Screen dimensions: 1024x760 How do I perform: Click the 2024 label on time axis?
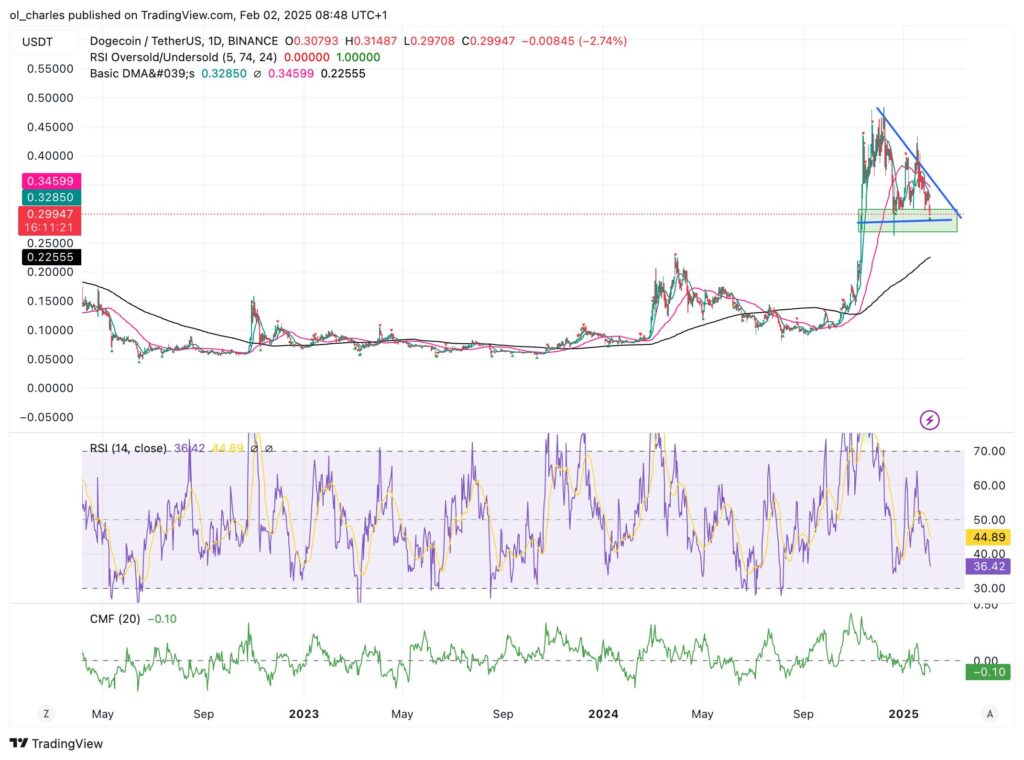(x=603, y=714)
